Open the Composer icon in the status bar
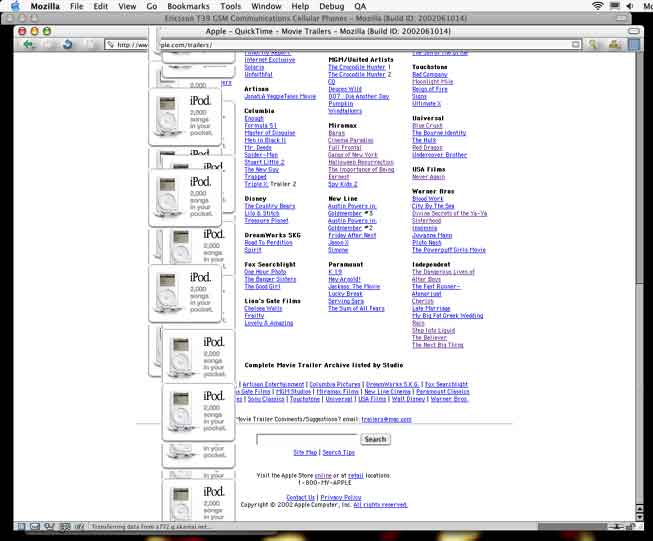The image size is (653, 541). point(49,526)
